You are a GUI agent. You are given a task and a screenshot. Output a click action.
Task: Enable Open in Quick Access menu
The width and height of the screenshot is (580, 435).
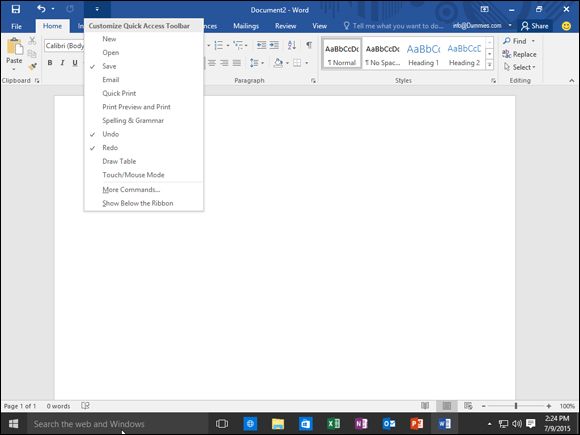144,53
